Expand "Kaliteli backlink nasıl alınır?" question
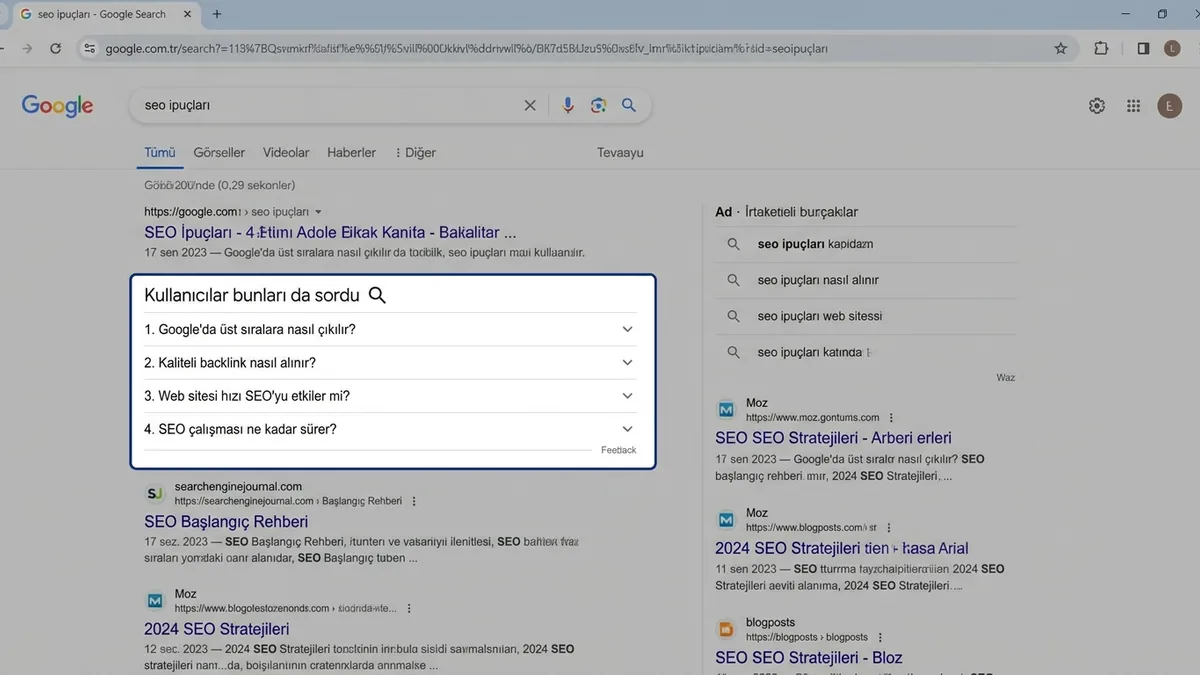The width and height of the screenshot is (1200, 675). (x=389, y=363)
